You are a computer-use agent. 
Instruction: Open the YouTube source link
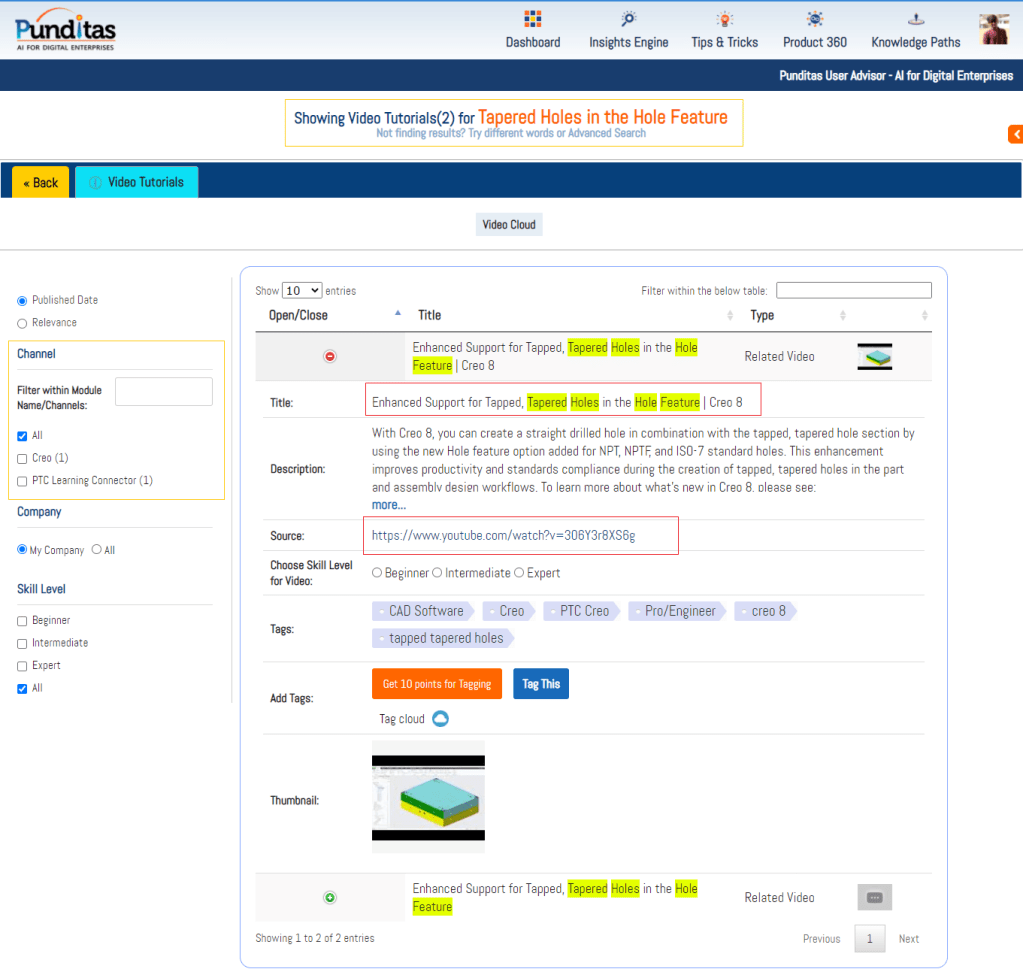pyautogui.click(x=503, y=536)
